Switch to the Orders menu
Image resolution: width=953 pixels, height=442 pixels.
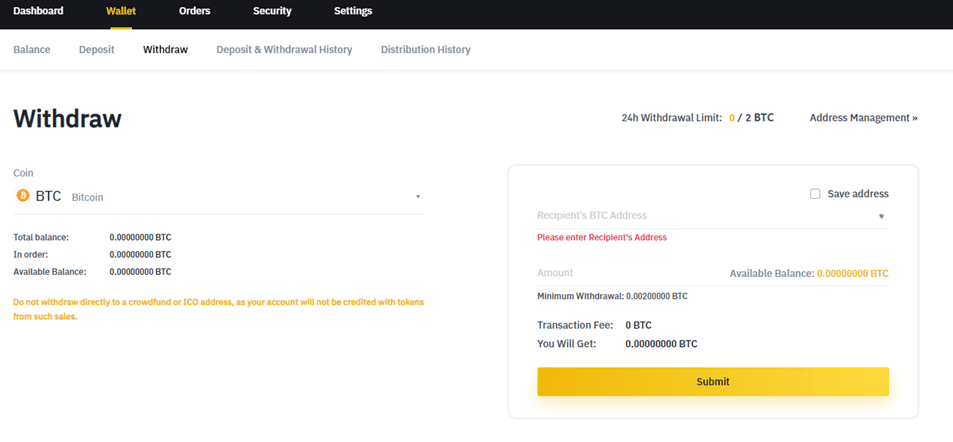pyautogui.click(x=194, y=11)
